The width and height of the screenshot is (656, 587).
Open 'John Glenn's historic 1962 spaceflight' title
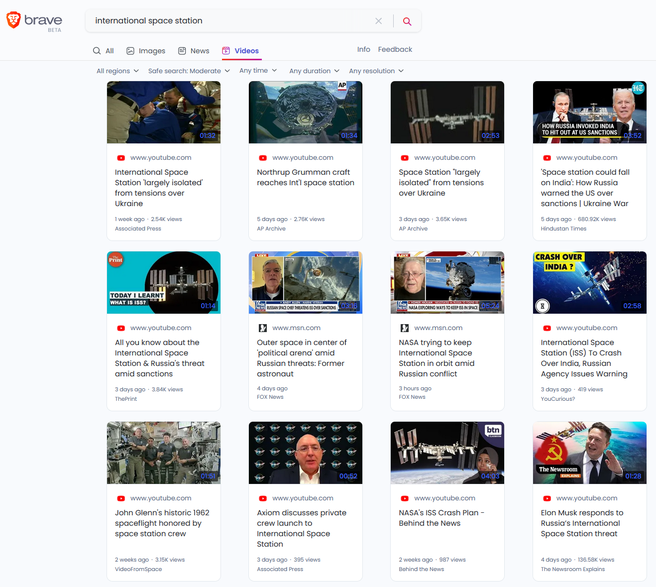click(162, 523)
